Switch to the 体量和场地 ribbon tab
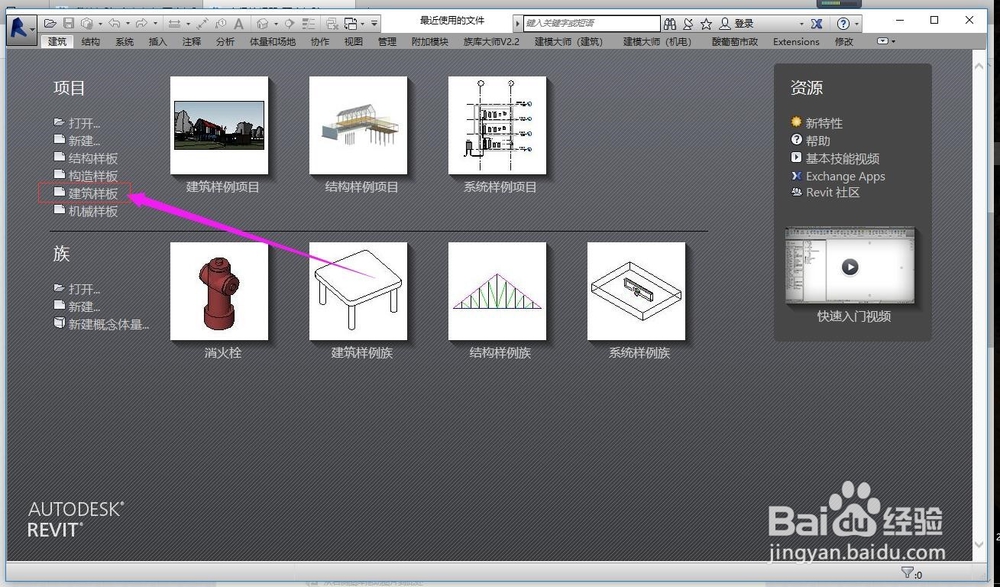 click(x=272, y=41)
